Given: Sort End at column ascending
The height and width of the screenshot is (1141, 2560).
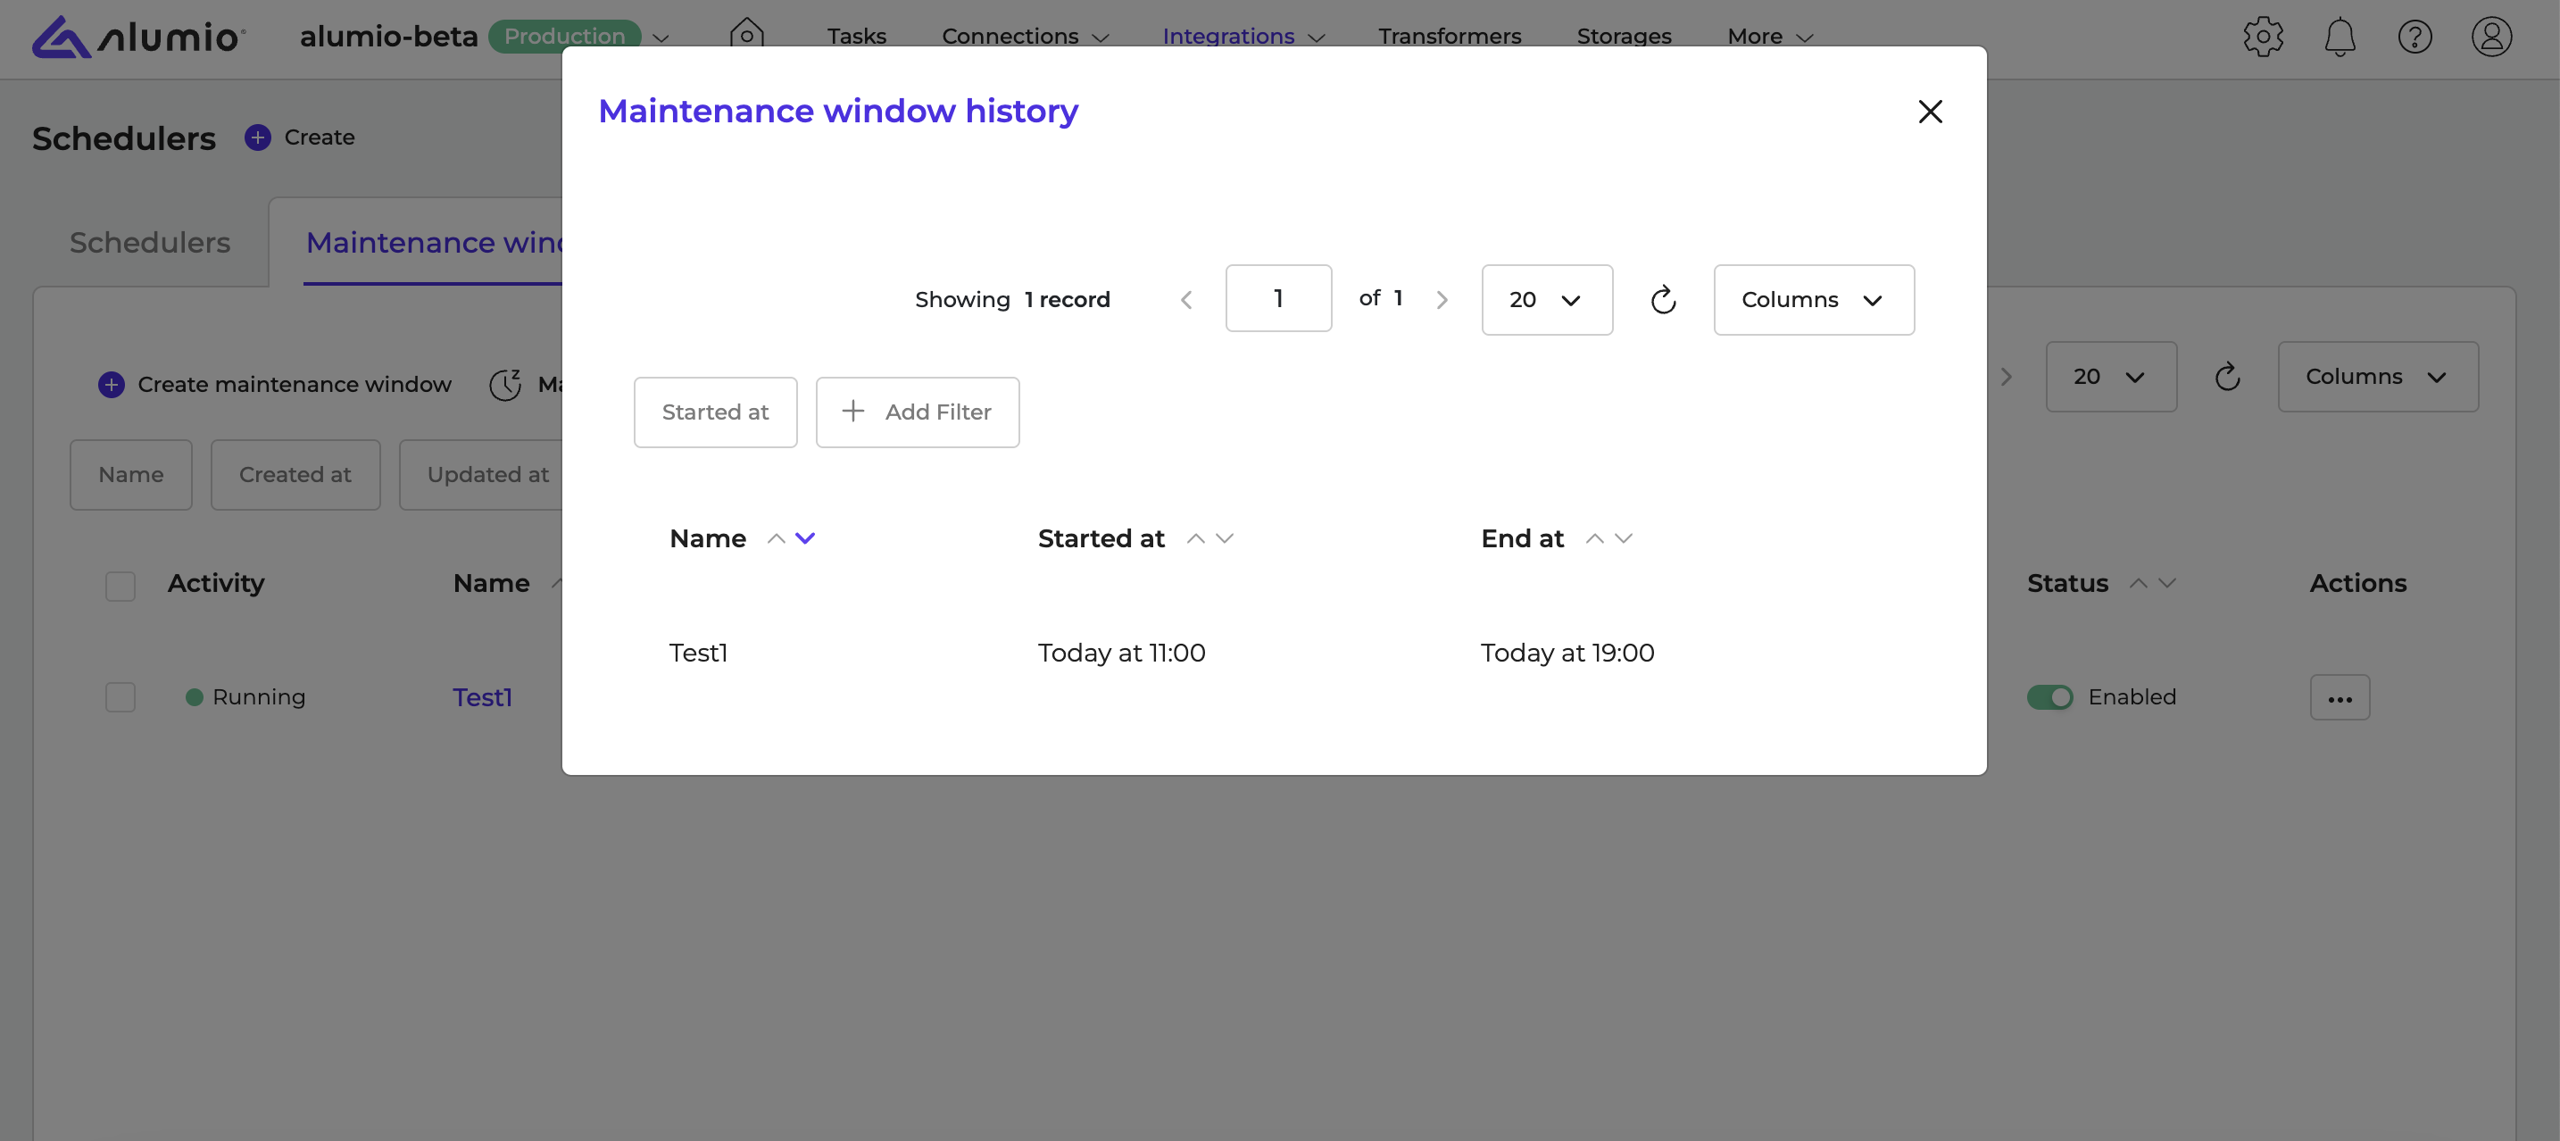Looking at the screenshot, I should tap(1594, 538).
